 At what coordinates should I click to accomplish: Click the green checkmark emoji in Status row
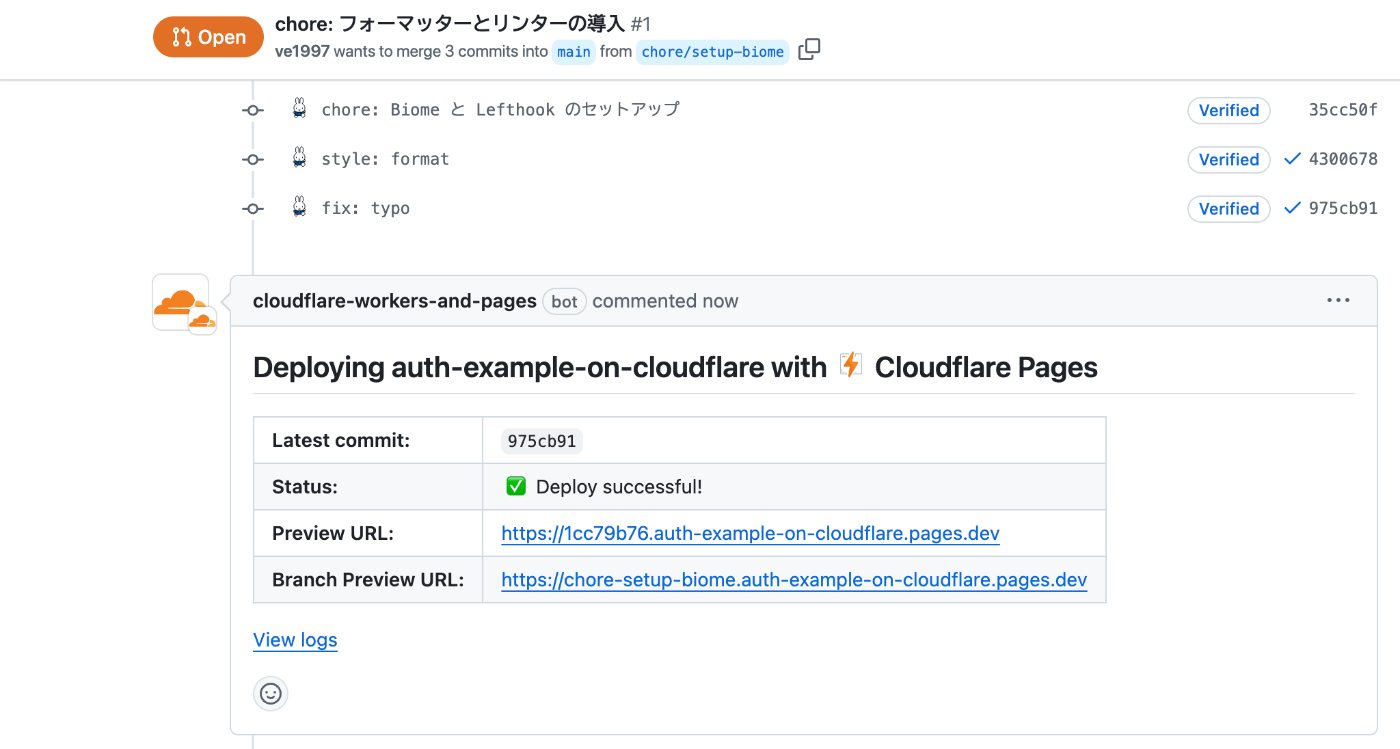515,487
